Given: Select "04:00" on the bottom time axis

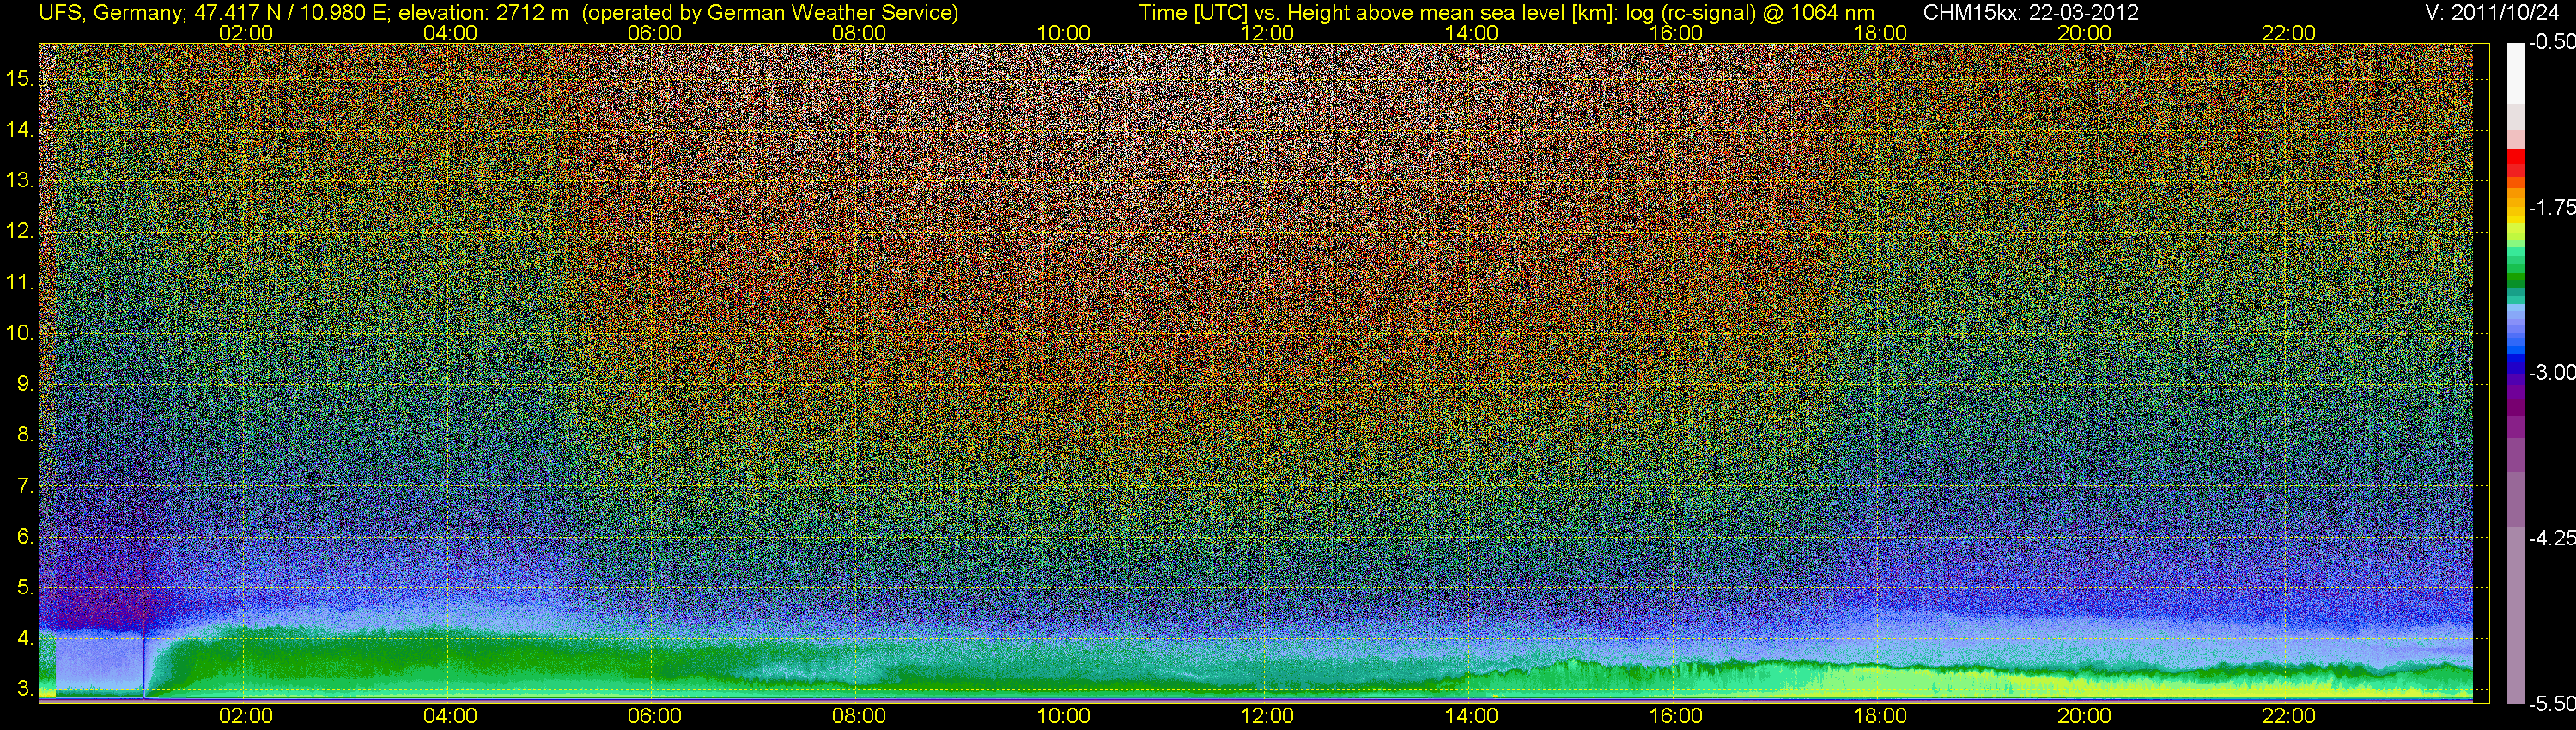Looking at the screenshot, I should [450, 716].
